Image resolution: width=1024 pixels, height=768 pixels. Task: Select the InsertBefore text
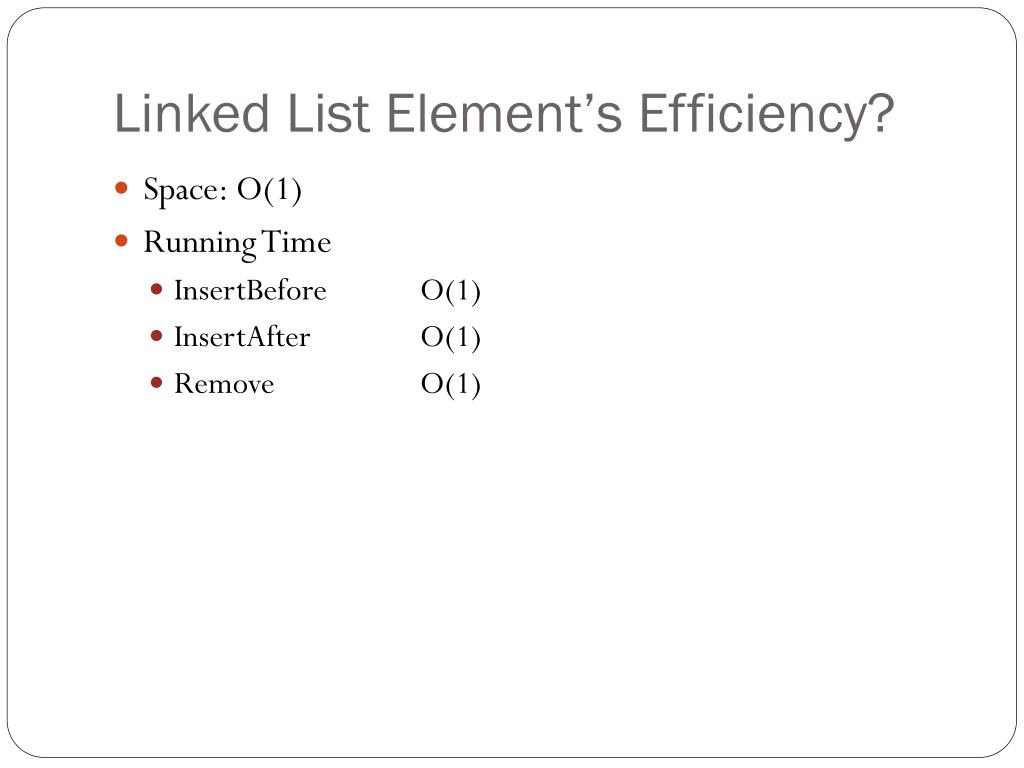[250, 290]
